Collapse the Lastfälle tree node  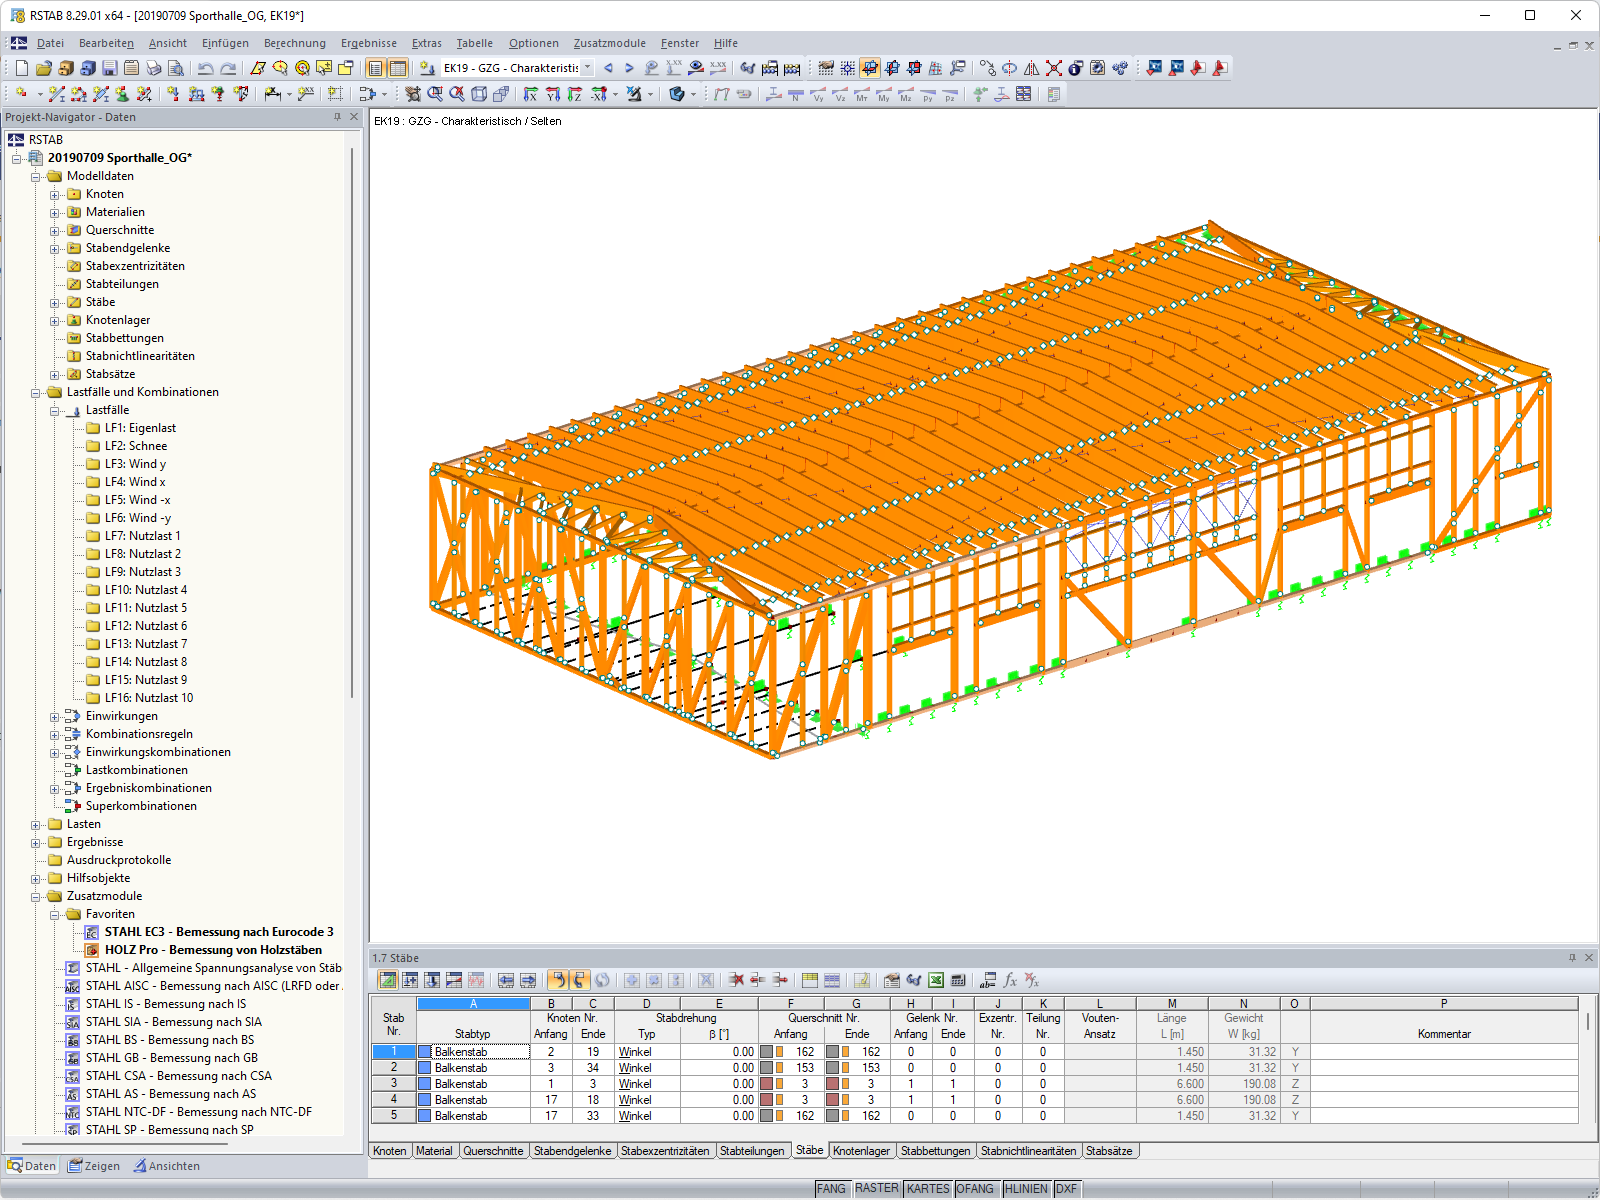(55, 410)
